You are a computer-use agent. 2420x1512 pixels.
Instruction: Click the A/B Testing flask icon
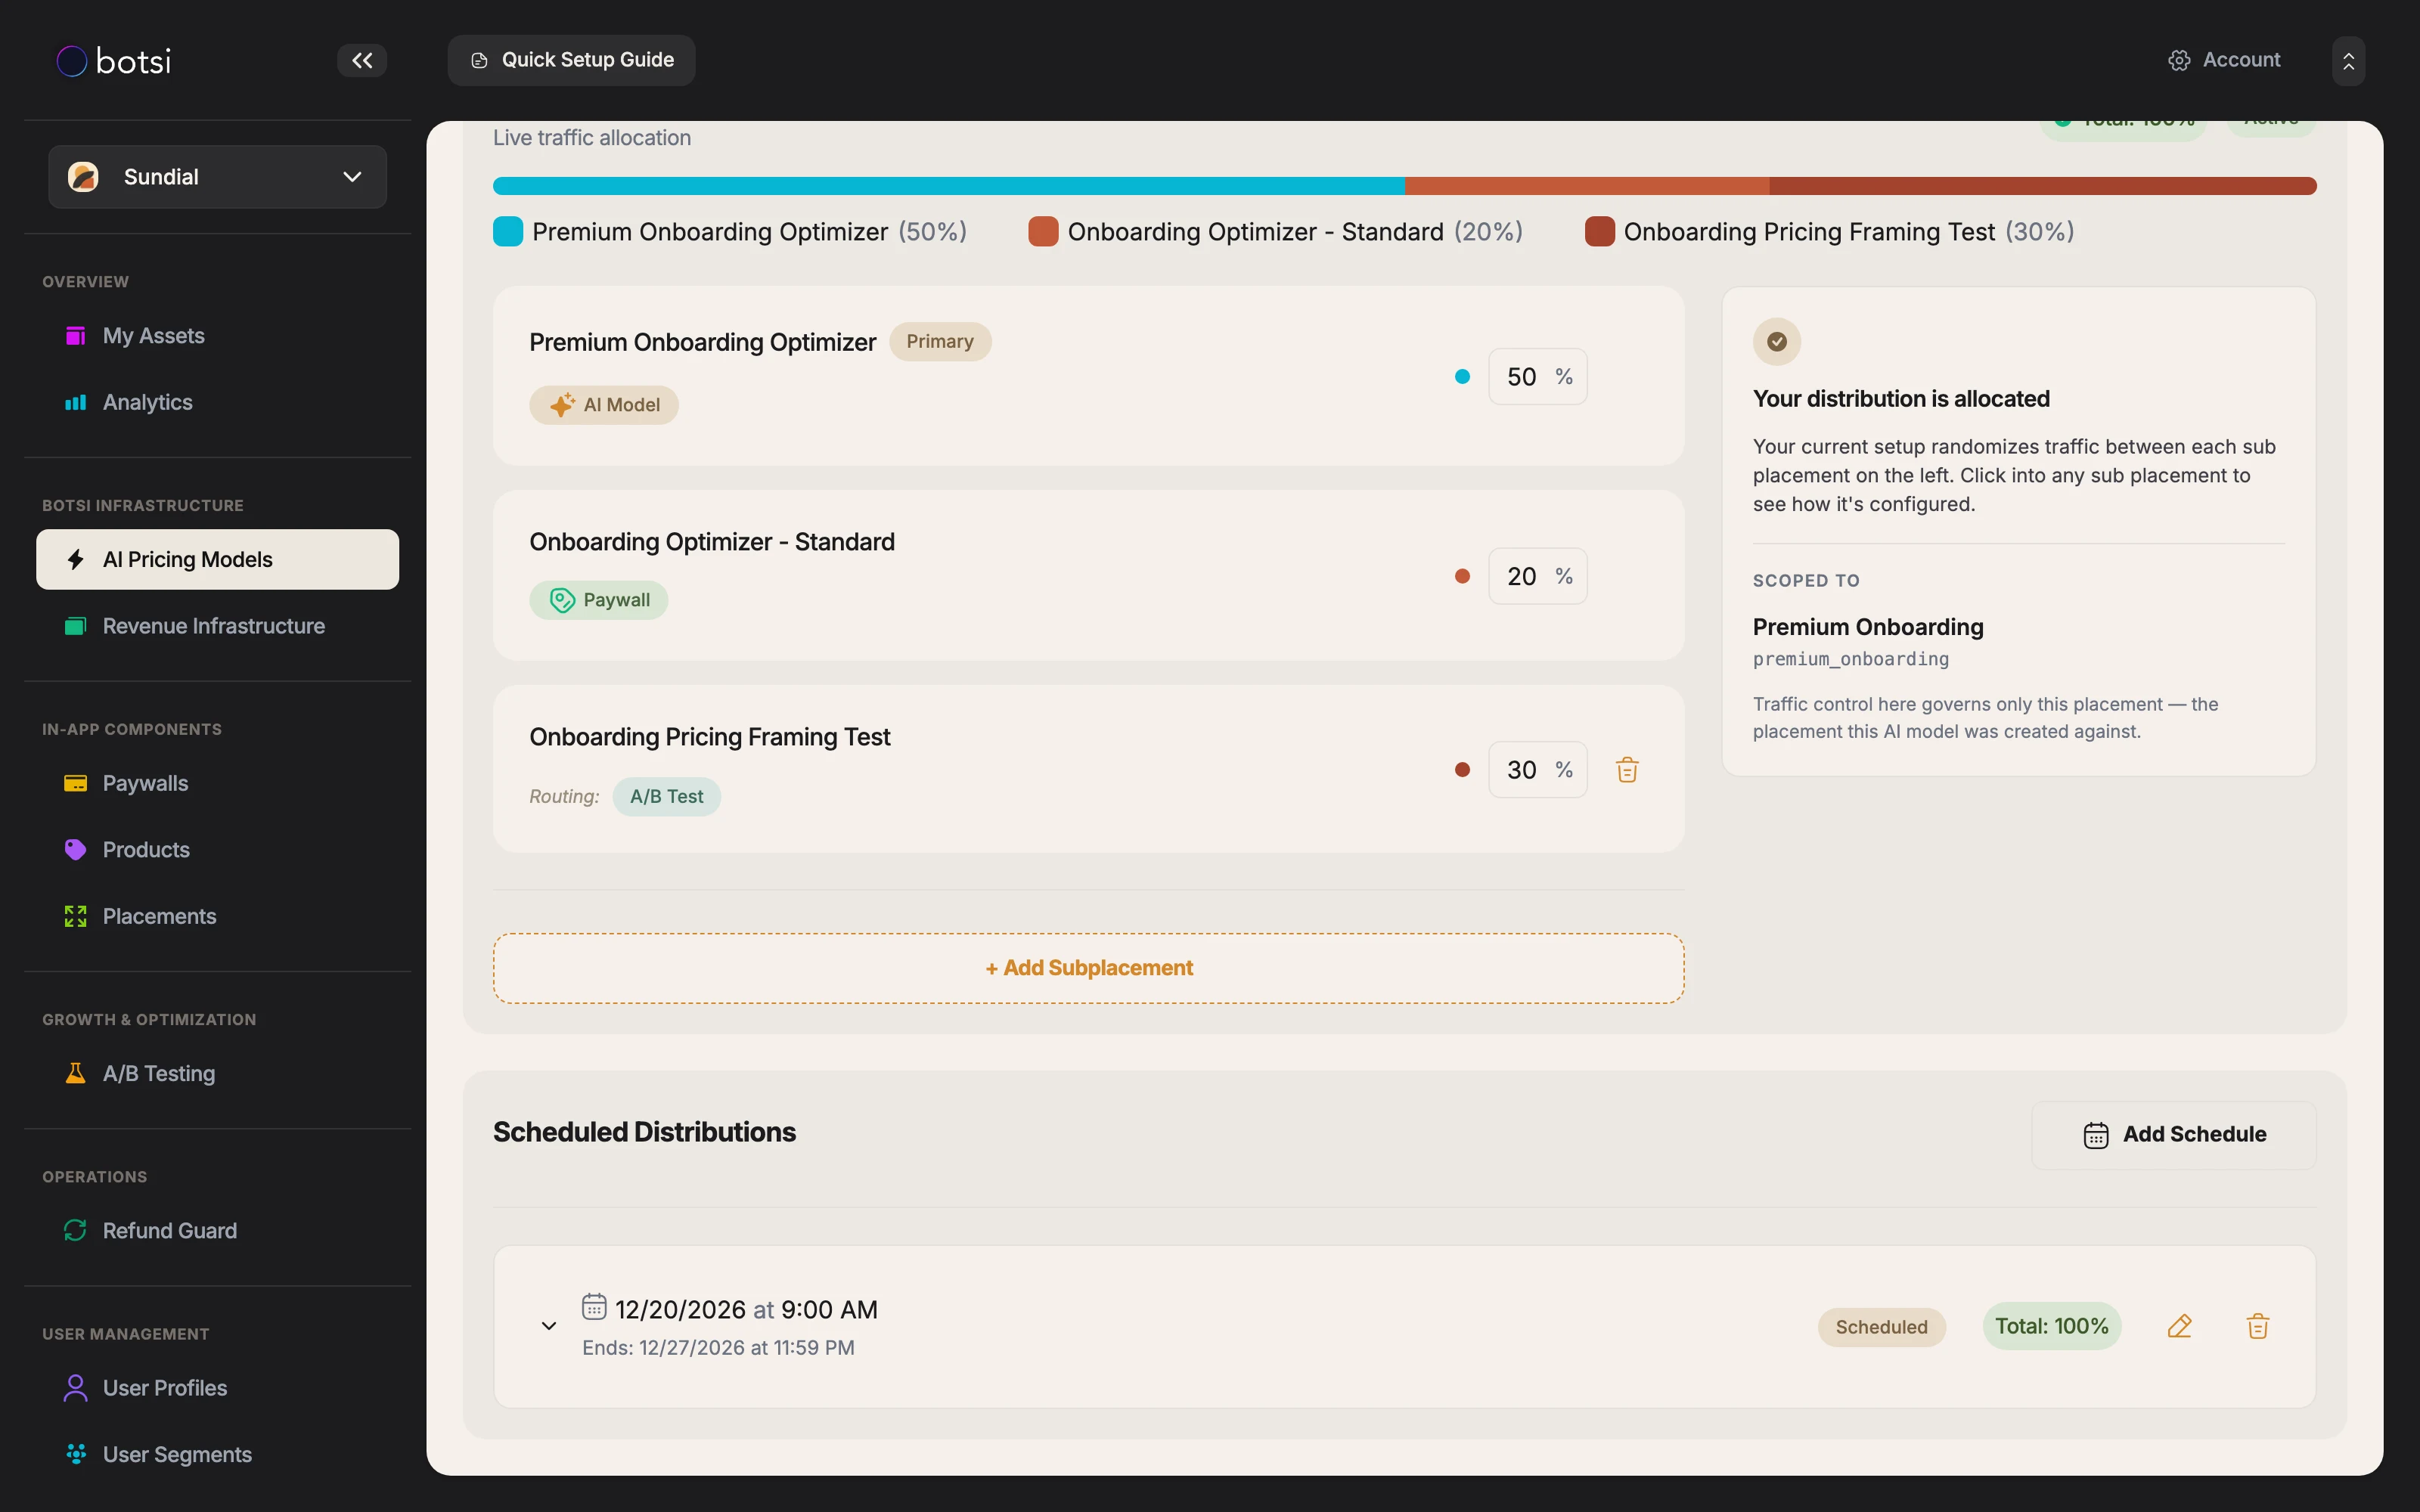click(x=75, y=1073)
